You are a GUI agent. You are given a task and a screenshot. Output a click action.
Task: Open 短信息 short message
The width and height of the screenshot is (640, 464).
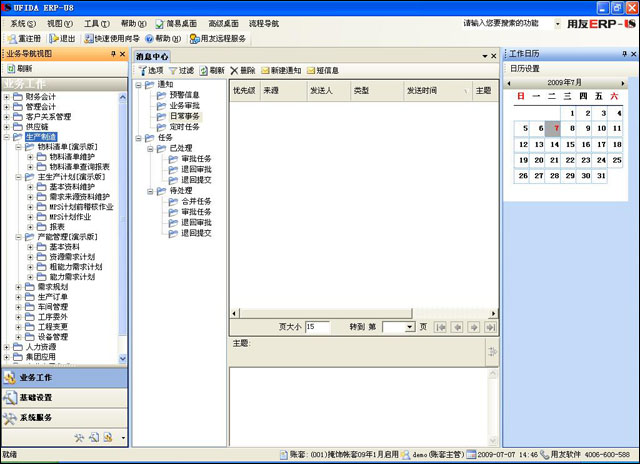322,71
